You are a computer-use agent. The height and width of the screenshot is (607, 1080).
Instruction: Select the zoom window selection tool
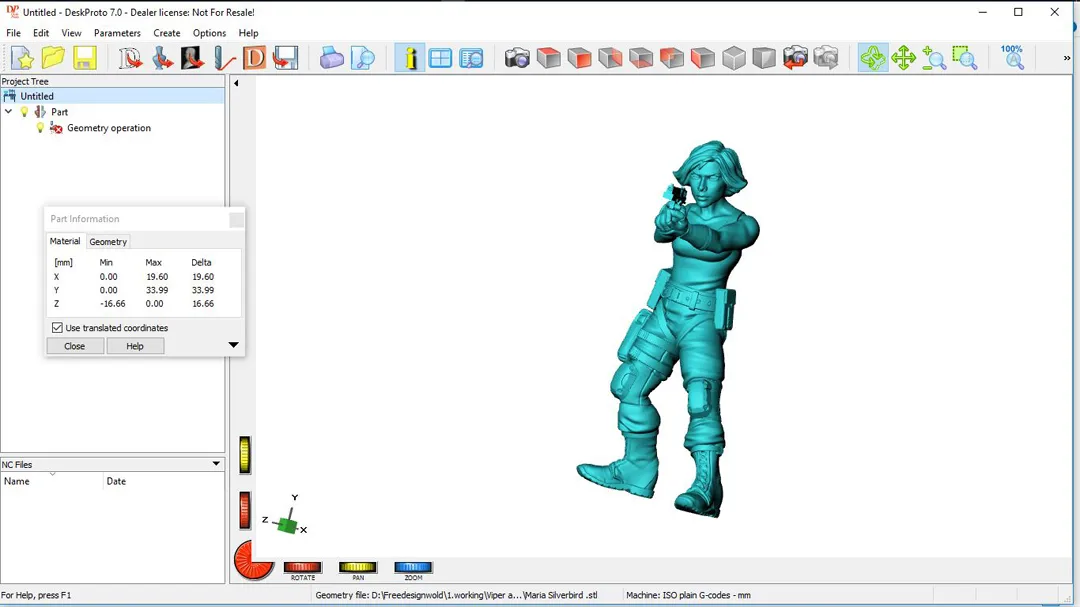pos(965,58)
